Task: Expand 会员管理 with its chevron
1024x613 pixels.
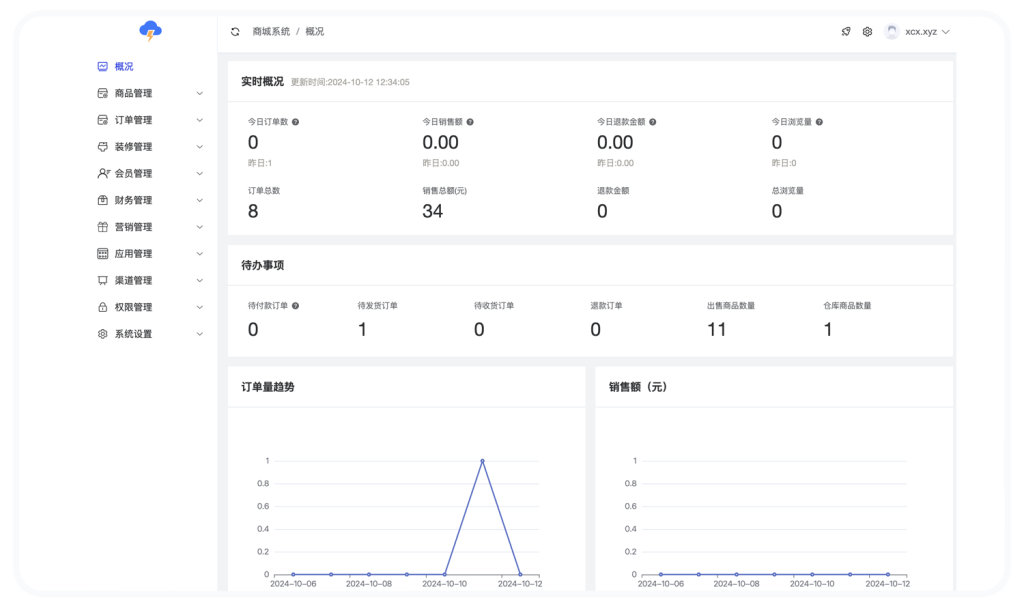Action: (200, 174)
